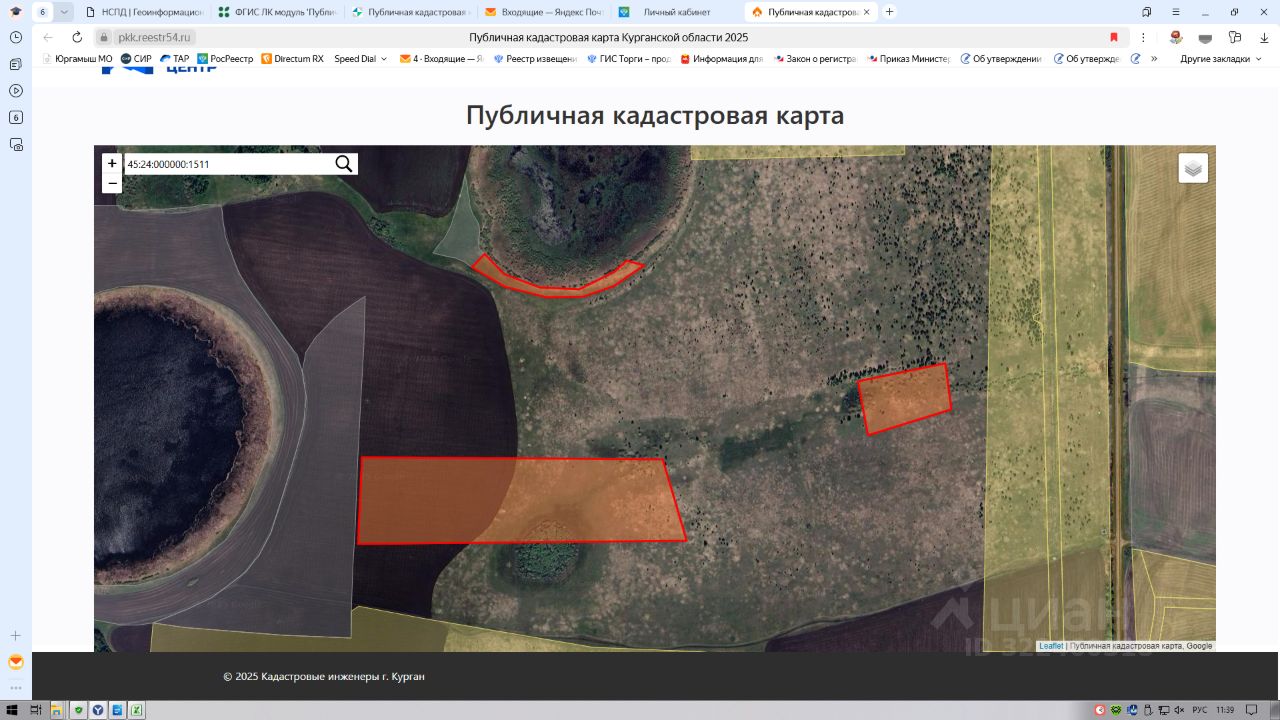Close the active Публичная кадастровая tab

click(866, 12)
